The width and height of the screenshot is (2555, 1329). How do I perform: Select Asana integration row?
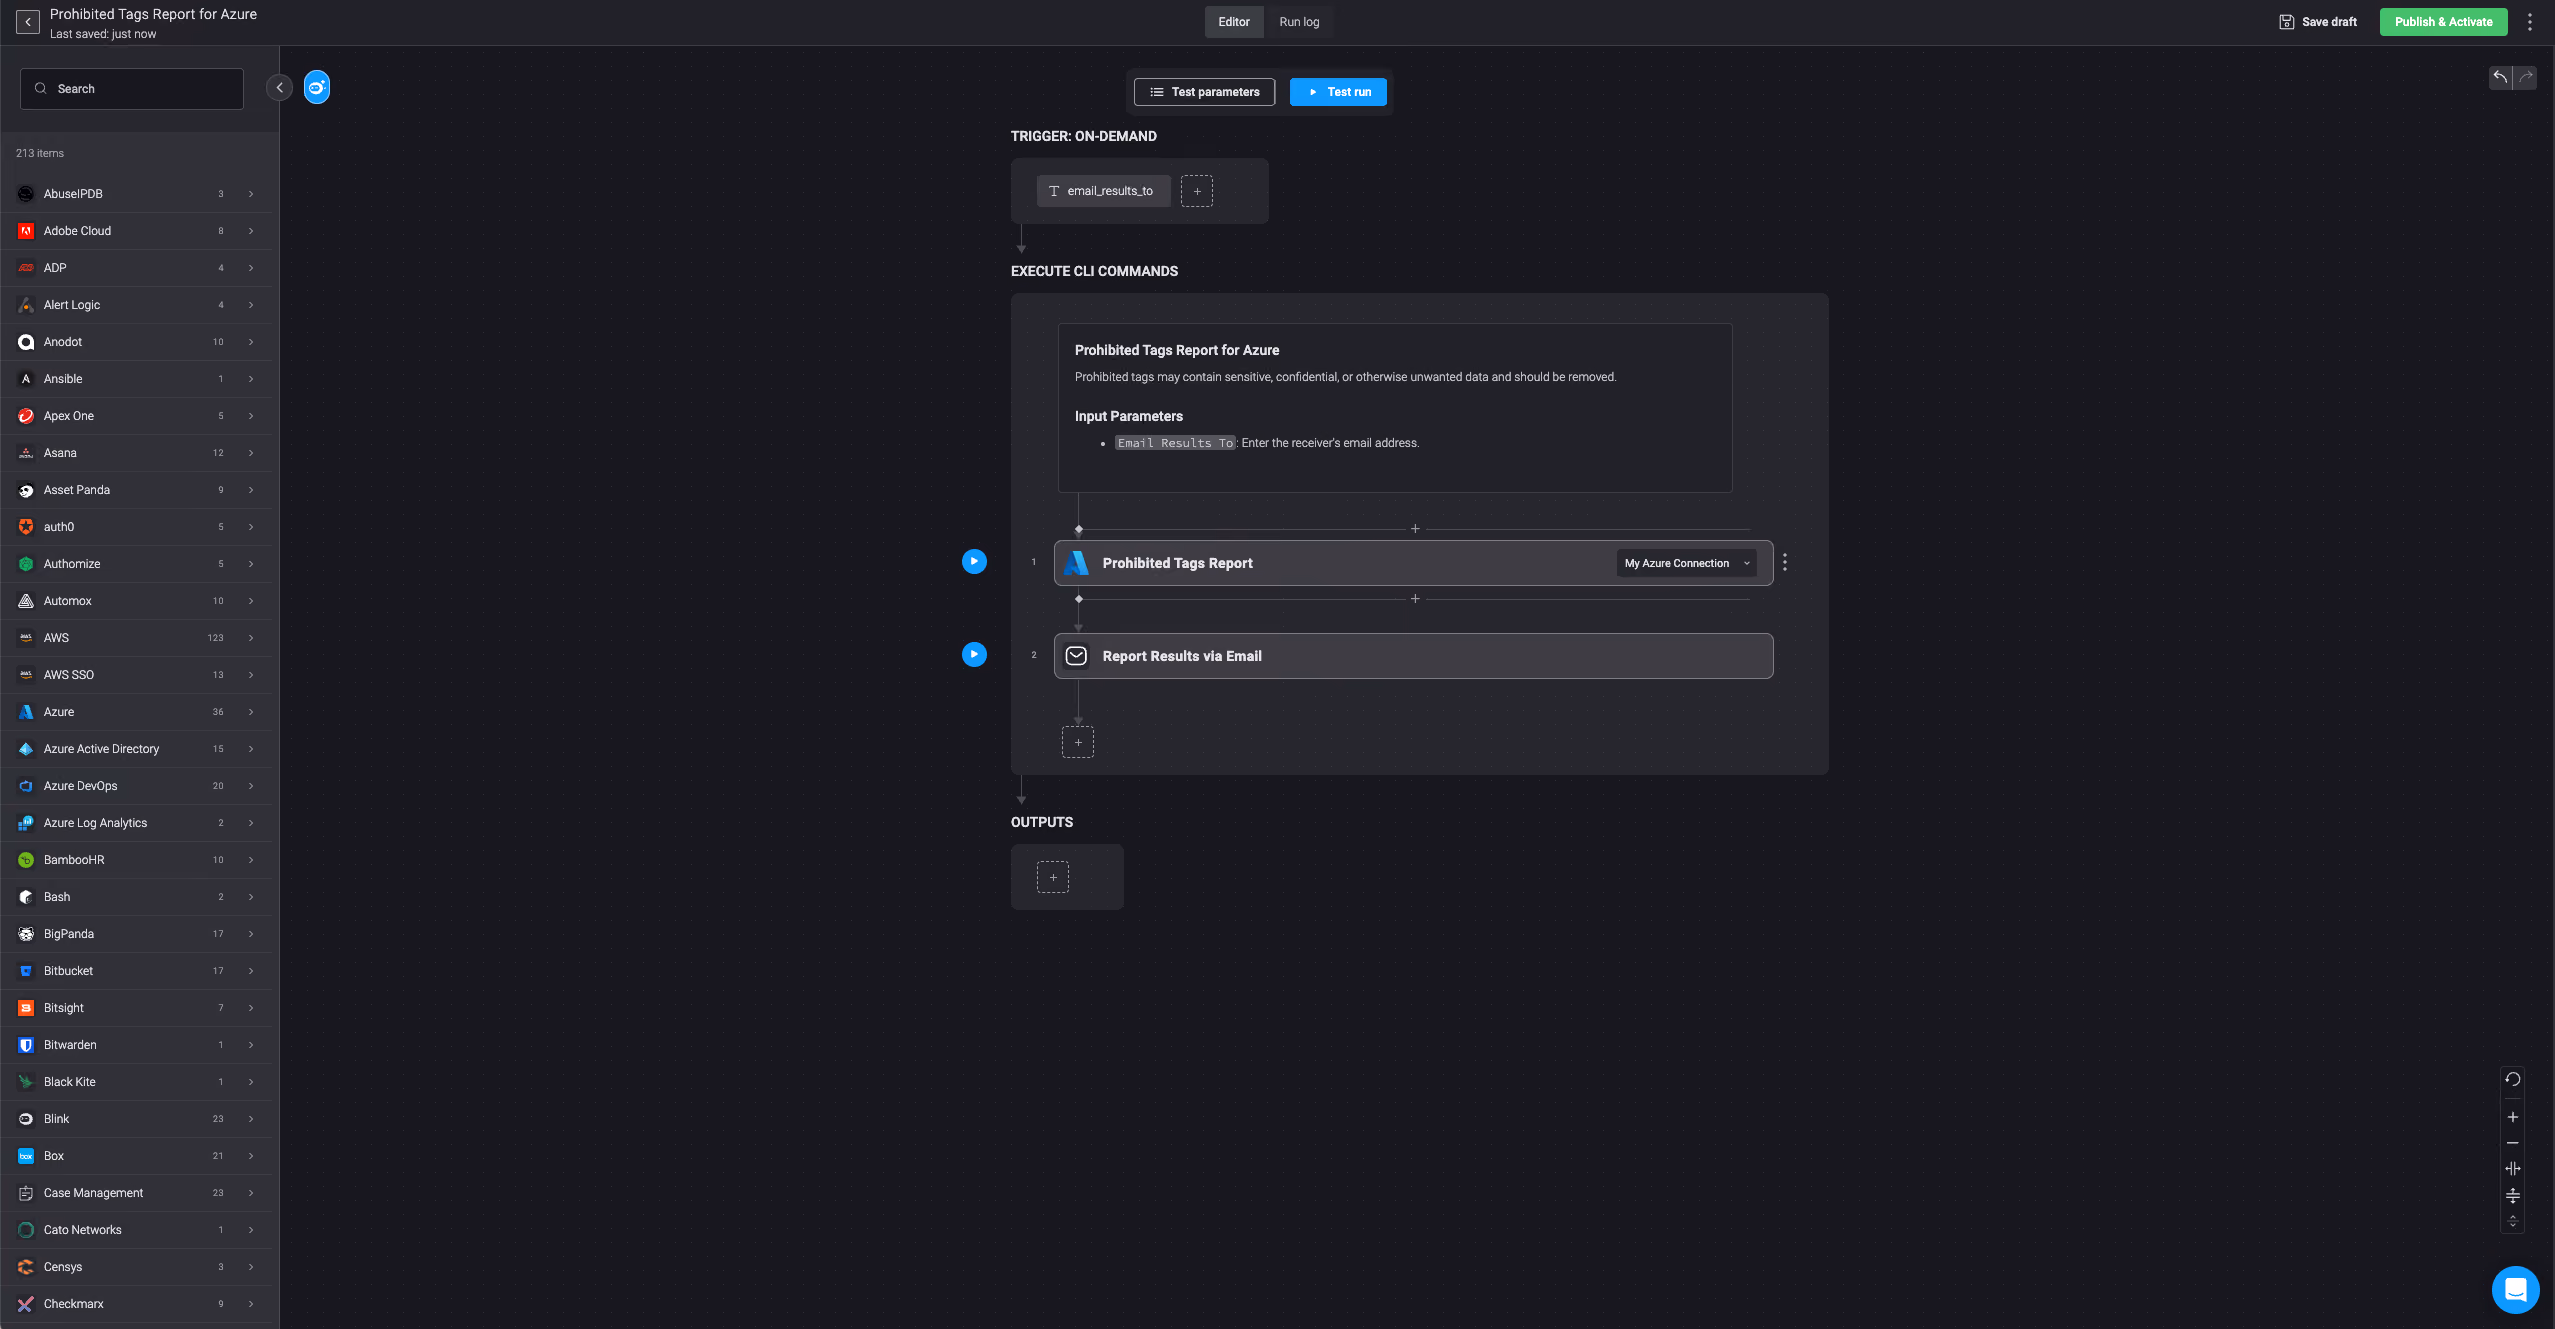pos(136,453)
